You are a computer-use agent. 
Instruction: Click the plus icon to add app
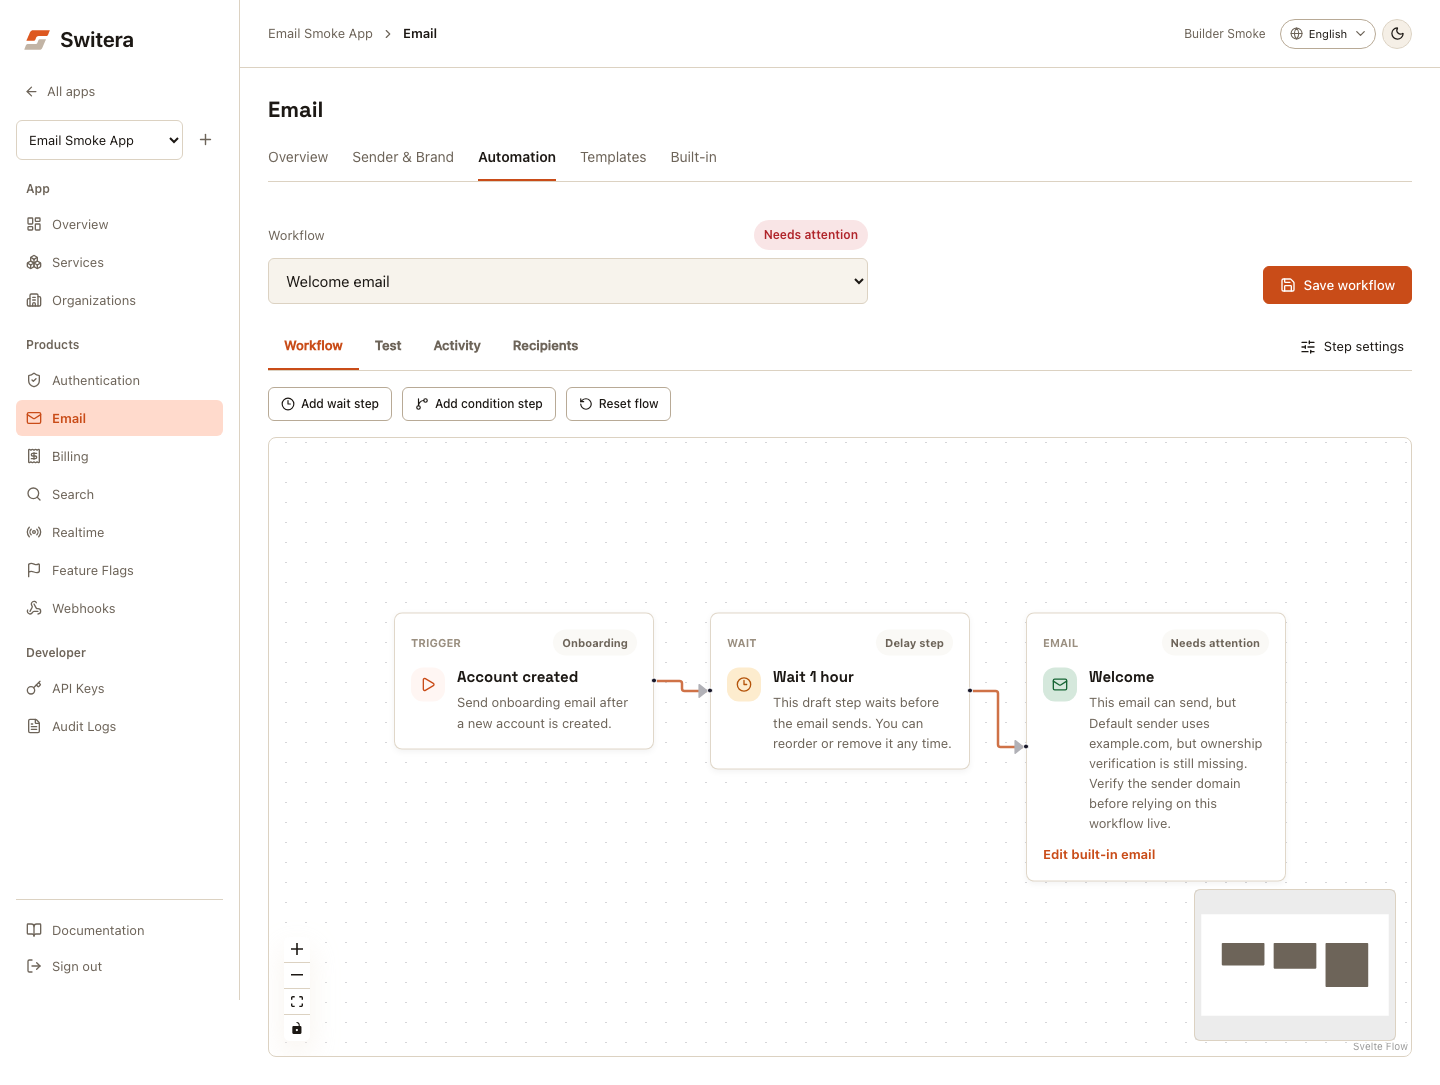(x=206, y=140)
